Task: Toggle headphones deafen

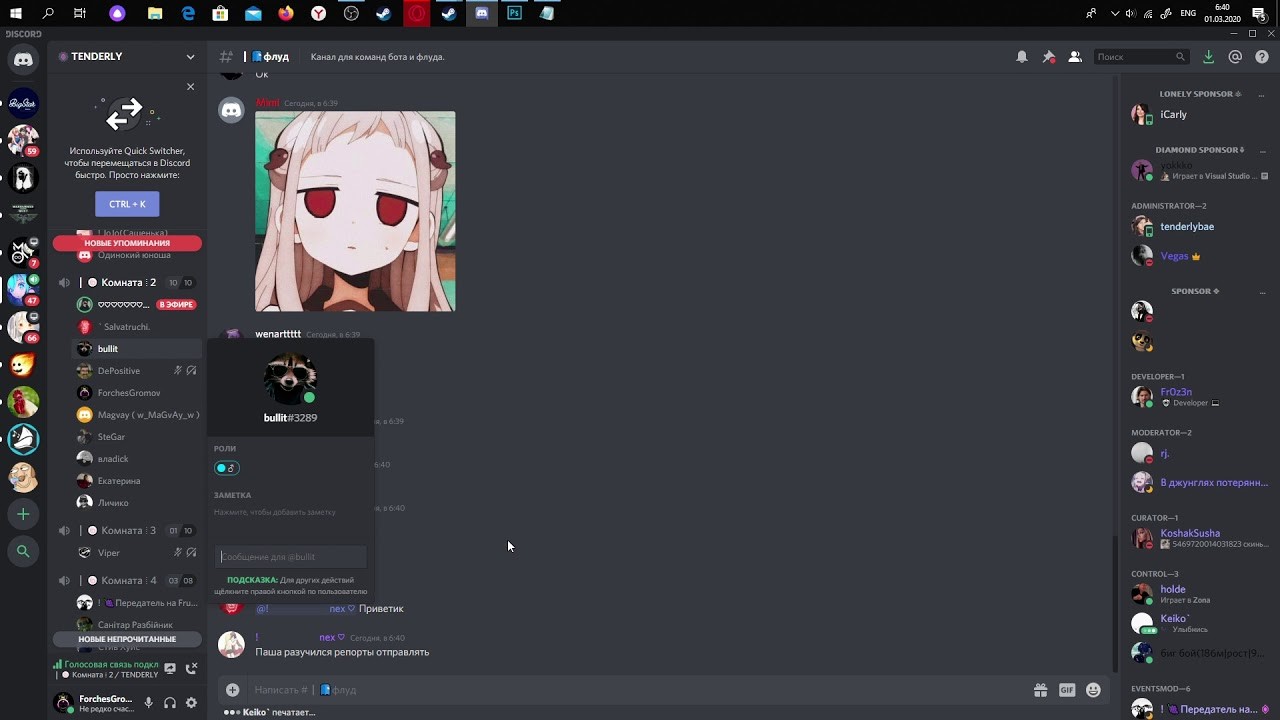Action: pyautogui.click(x=170, y=703)
